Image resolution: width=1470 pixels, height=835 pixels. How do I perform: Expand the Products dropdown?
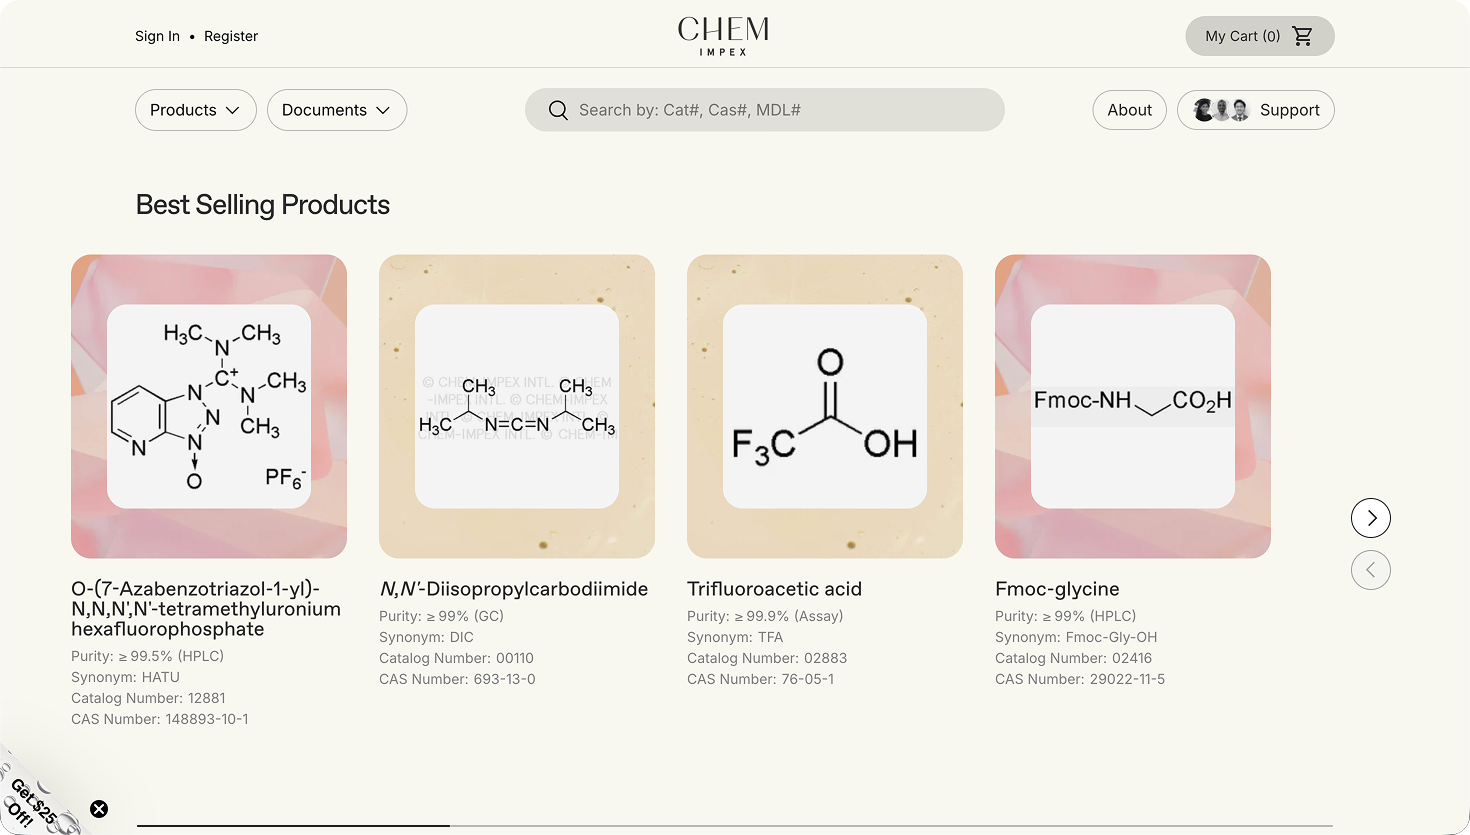point(195,110)
